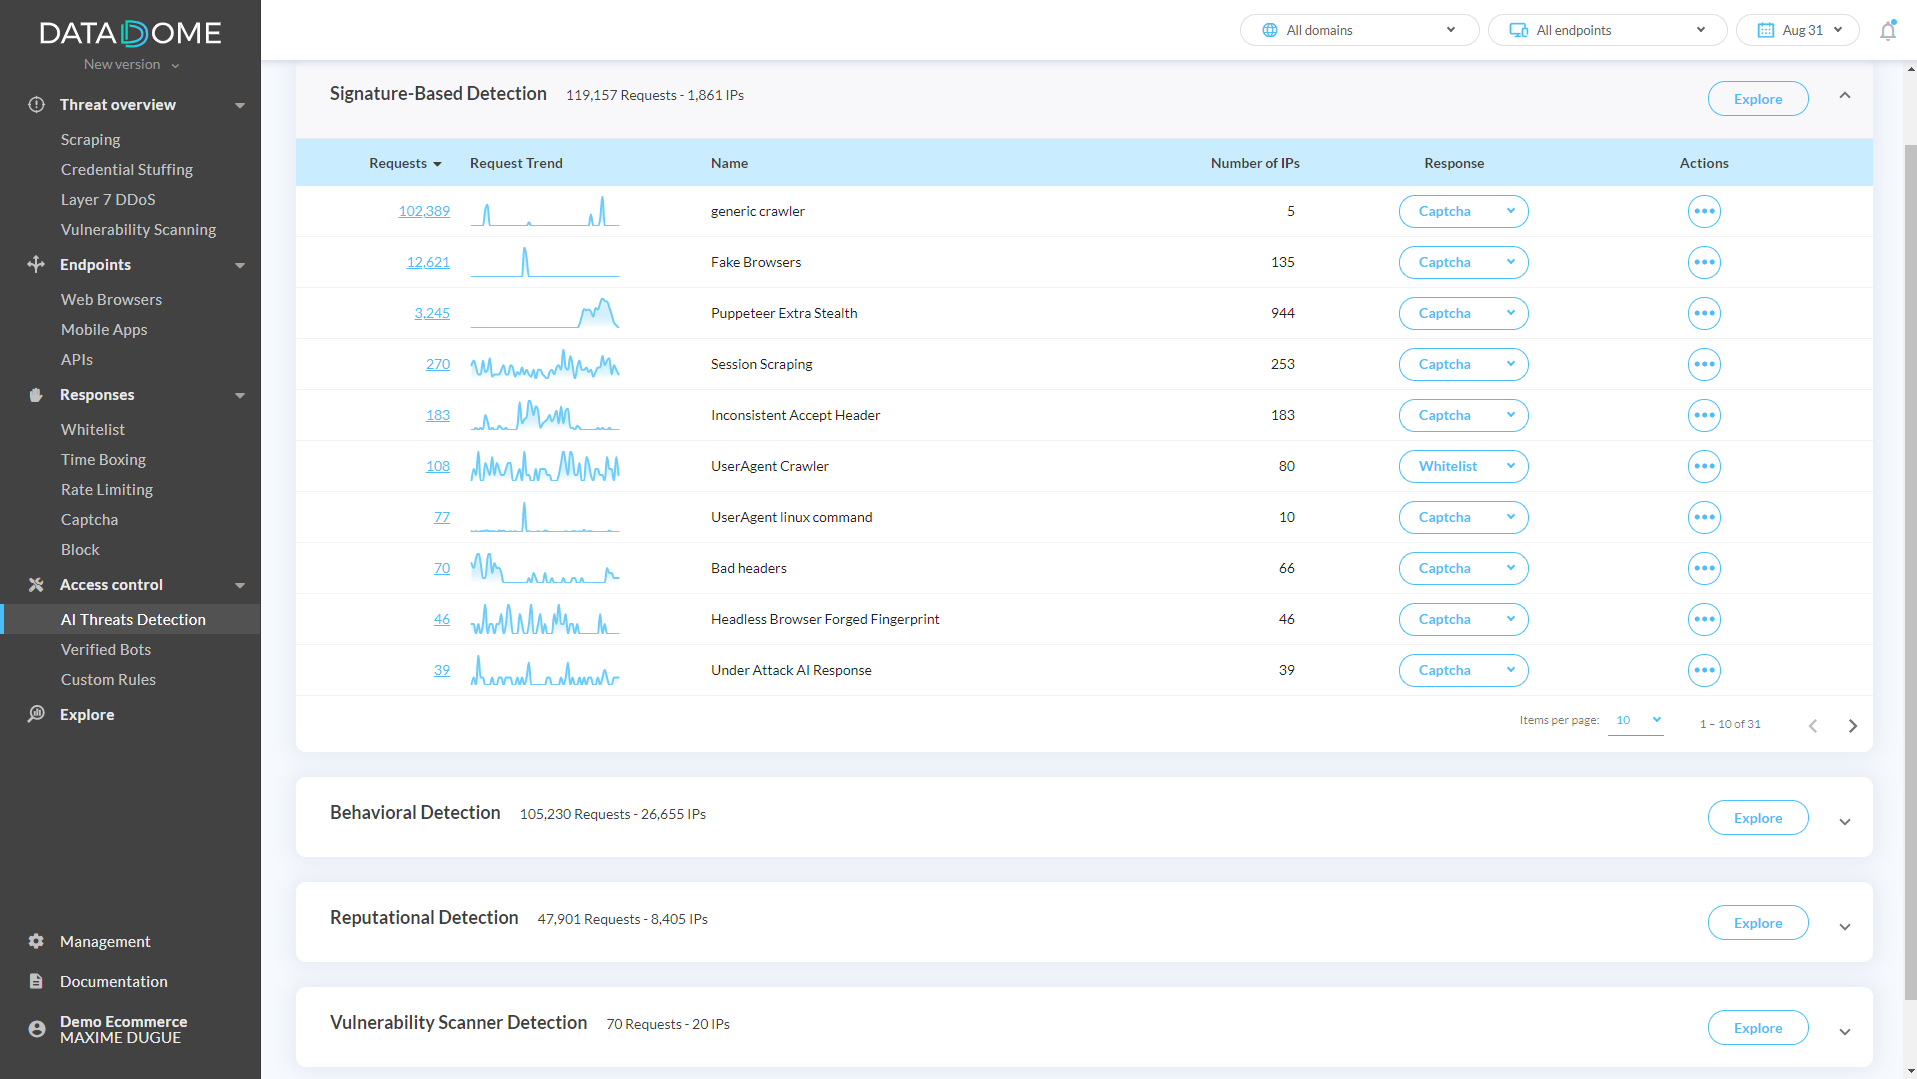Viewport: 1917px width, 1079px height.
Task: Open actions menu for Bad headers
Action: coord(1704,568)
